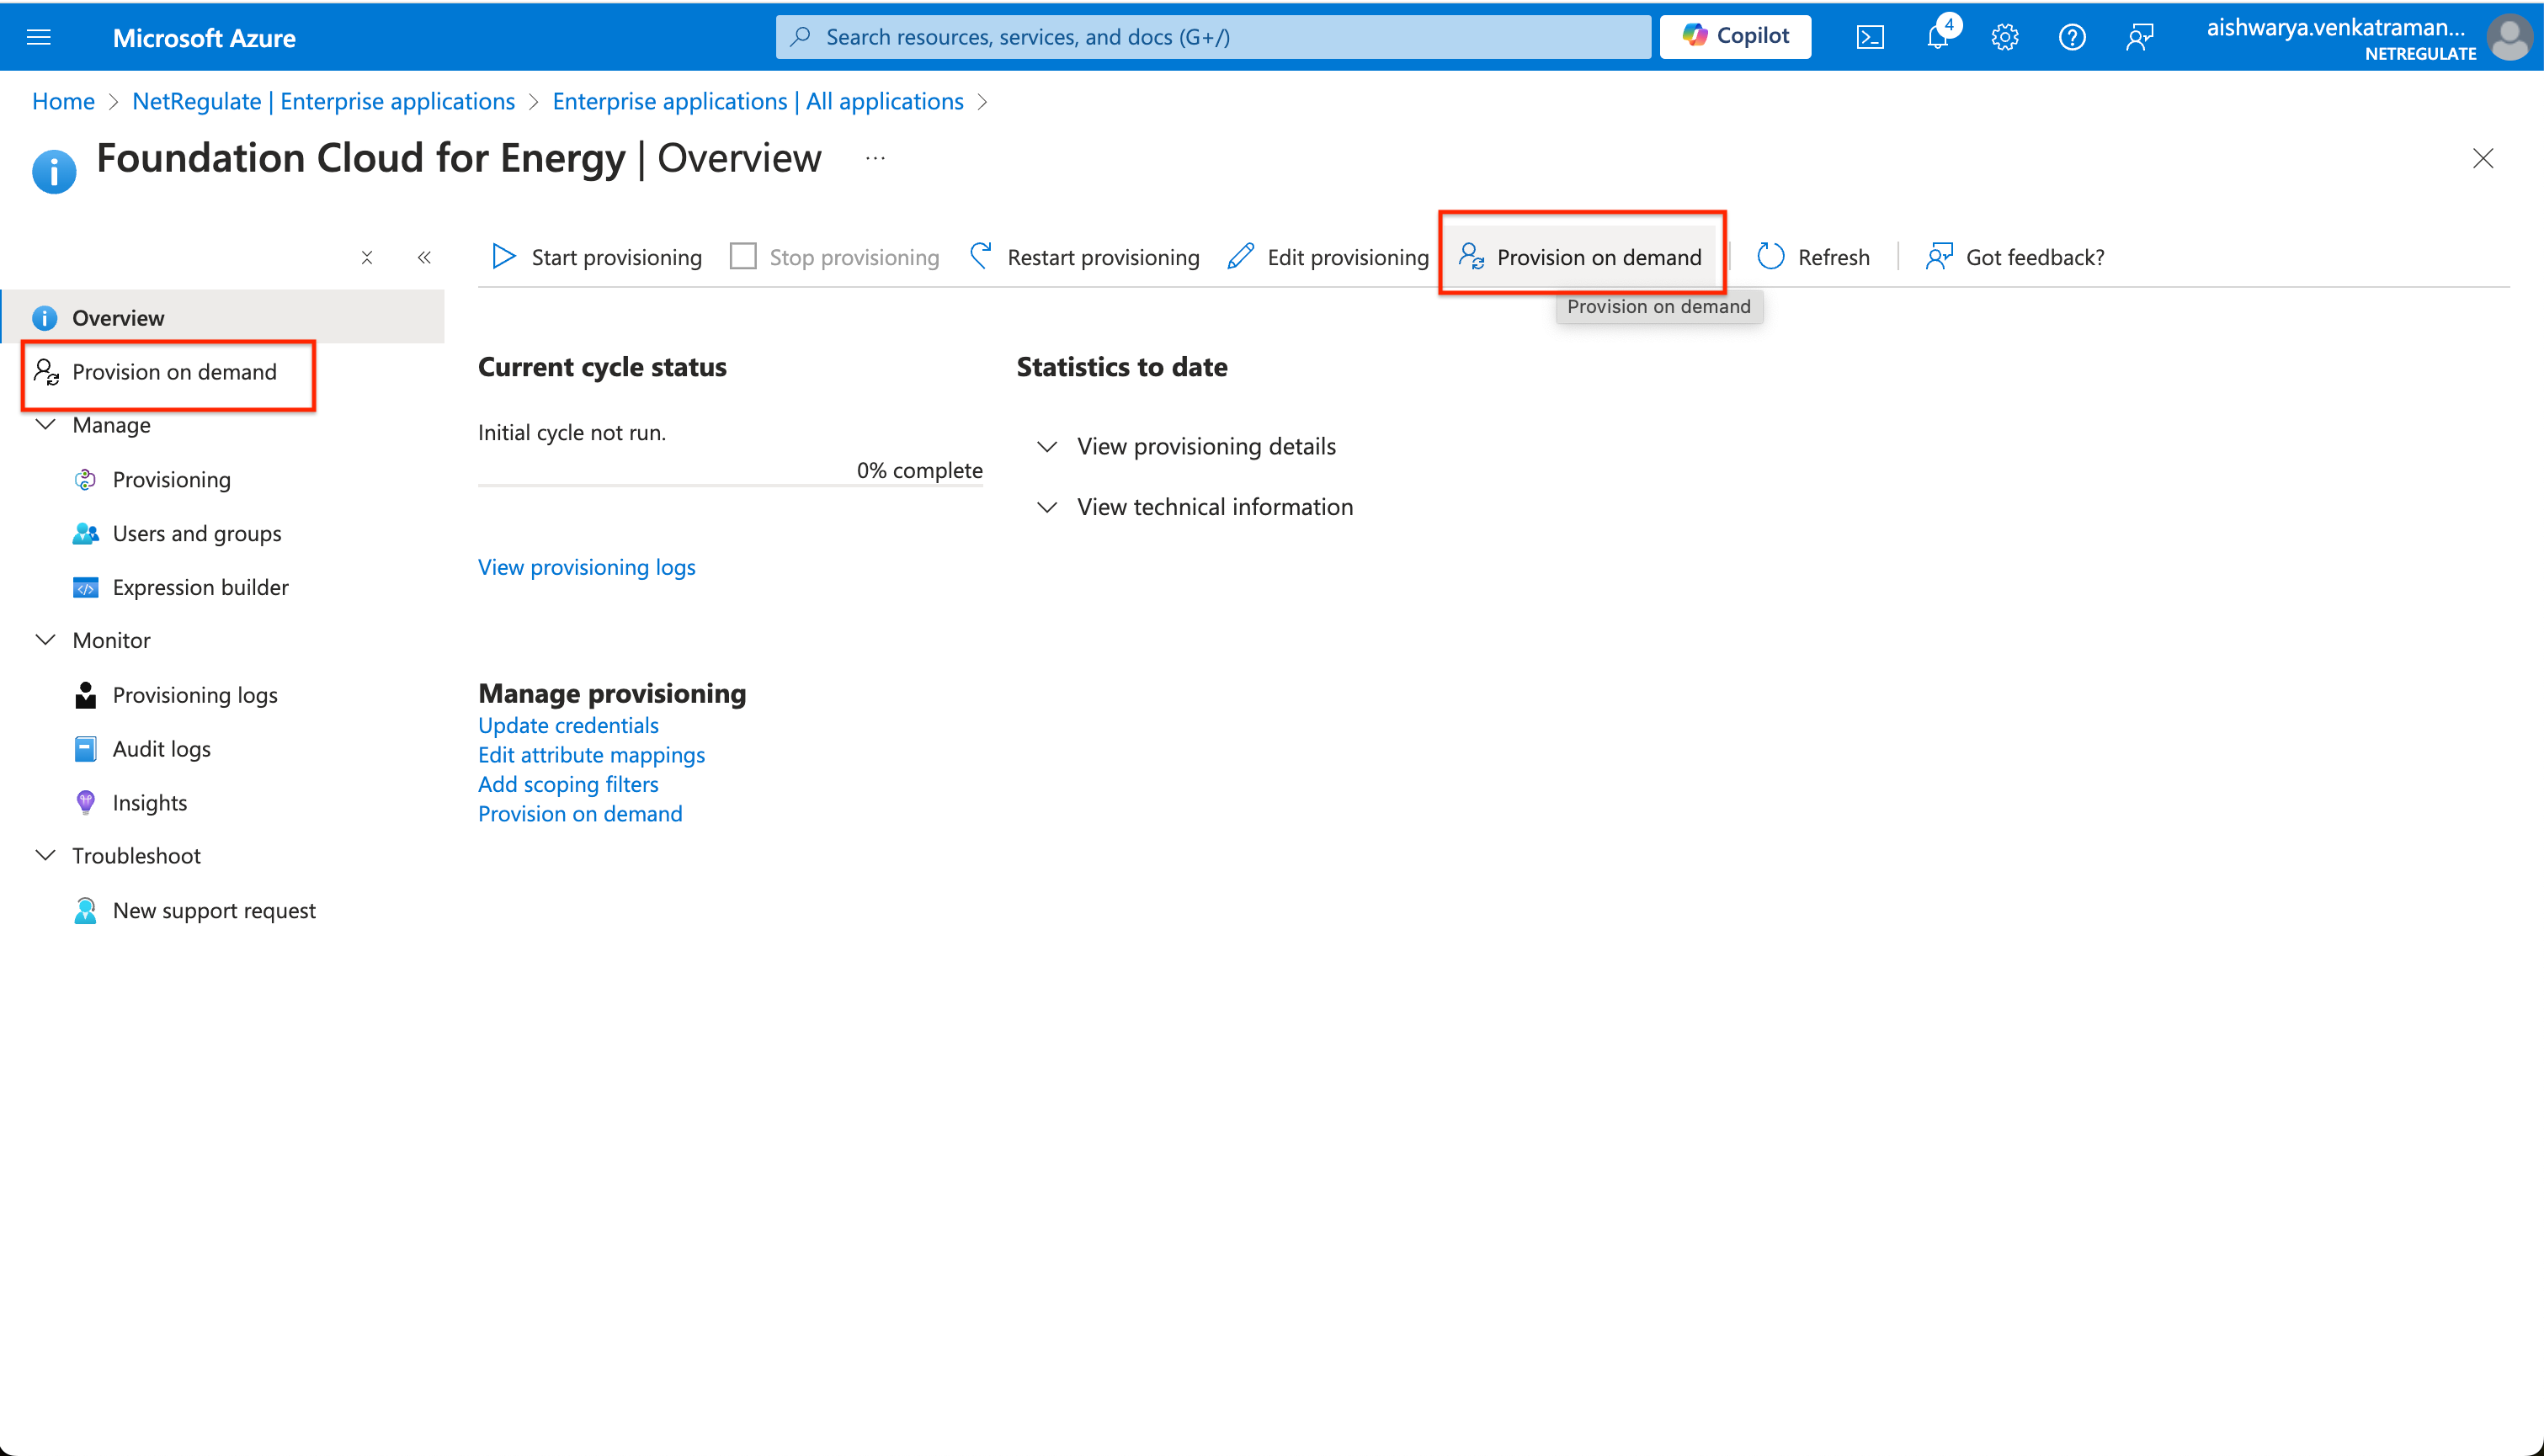2544x1456 pixels.
Task: Open Users and groups menu item
Action: point(196,533)
